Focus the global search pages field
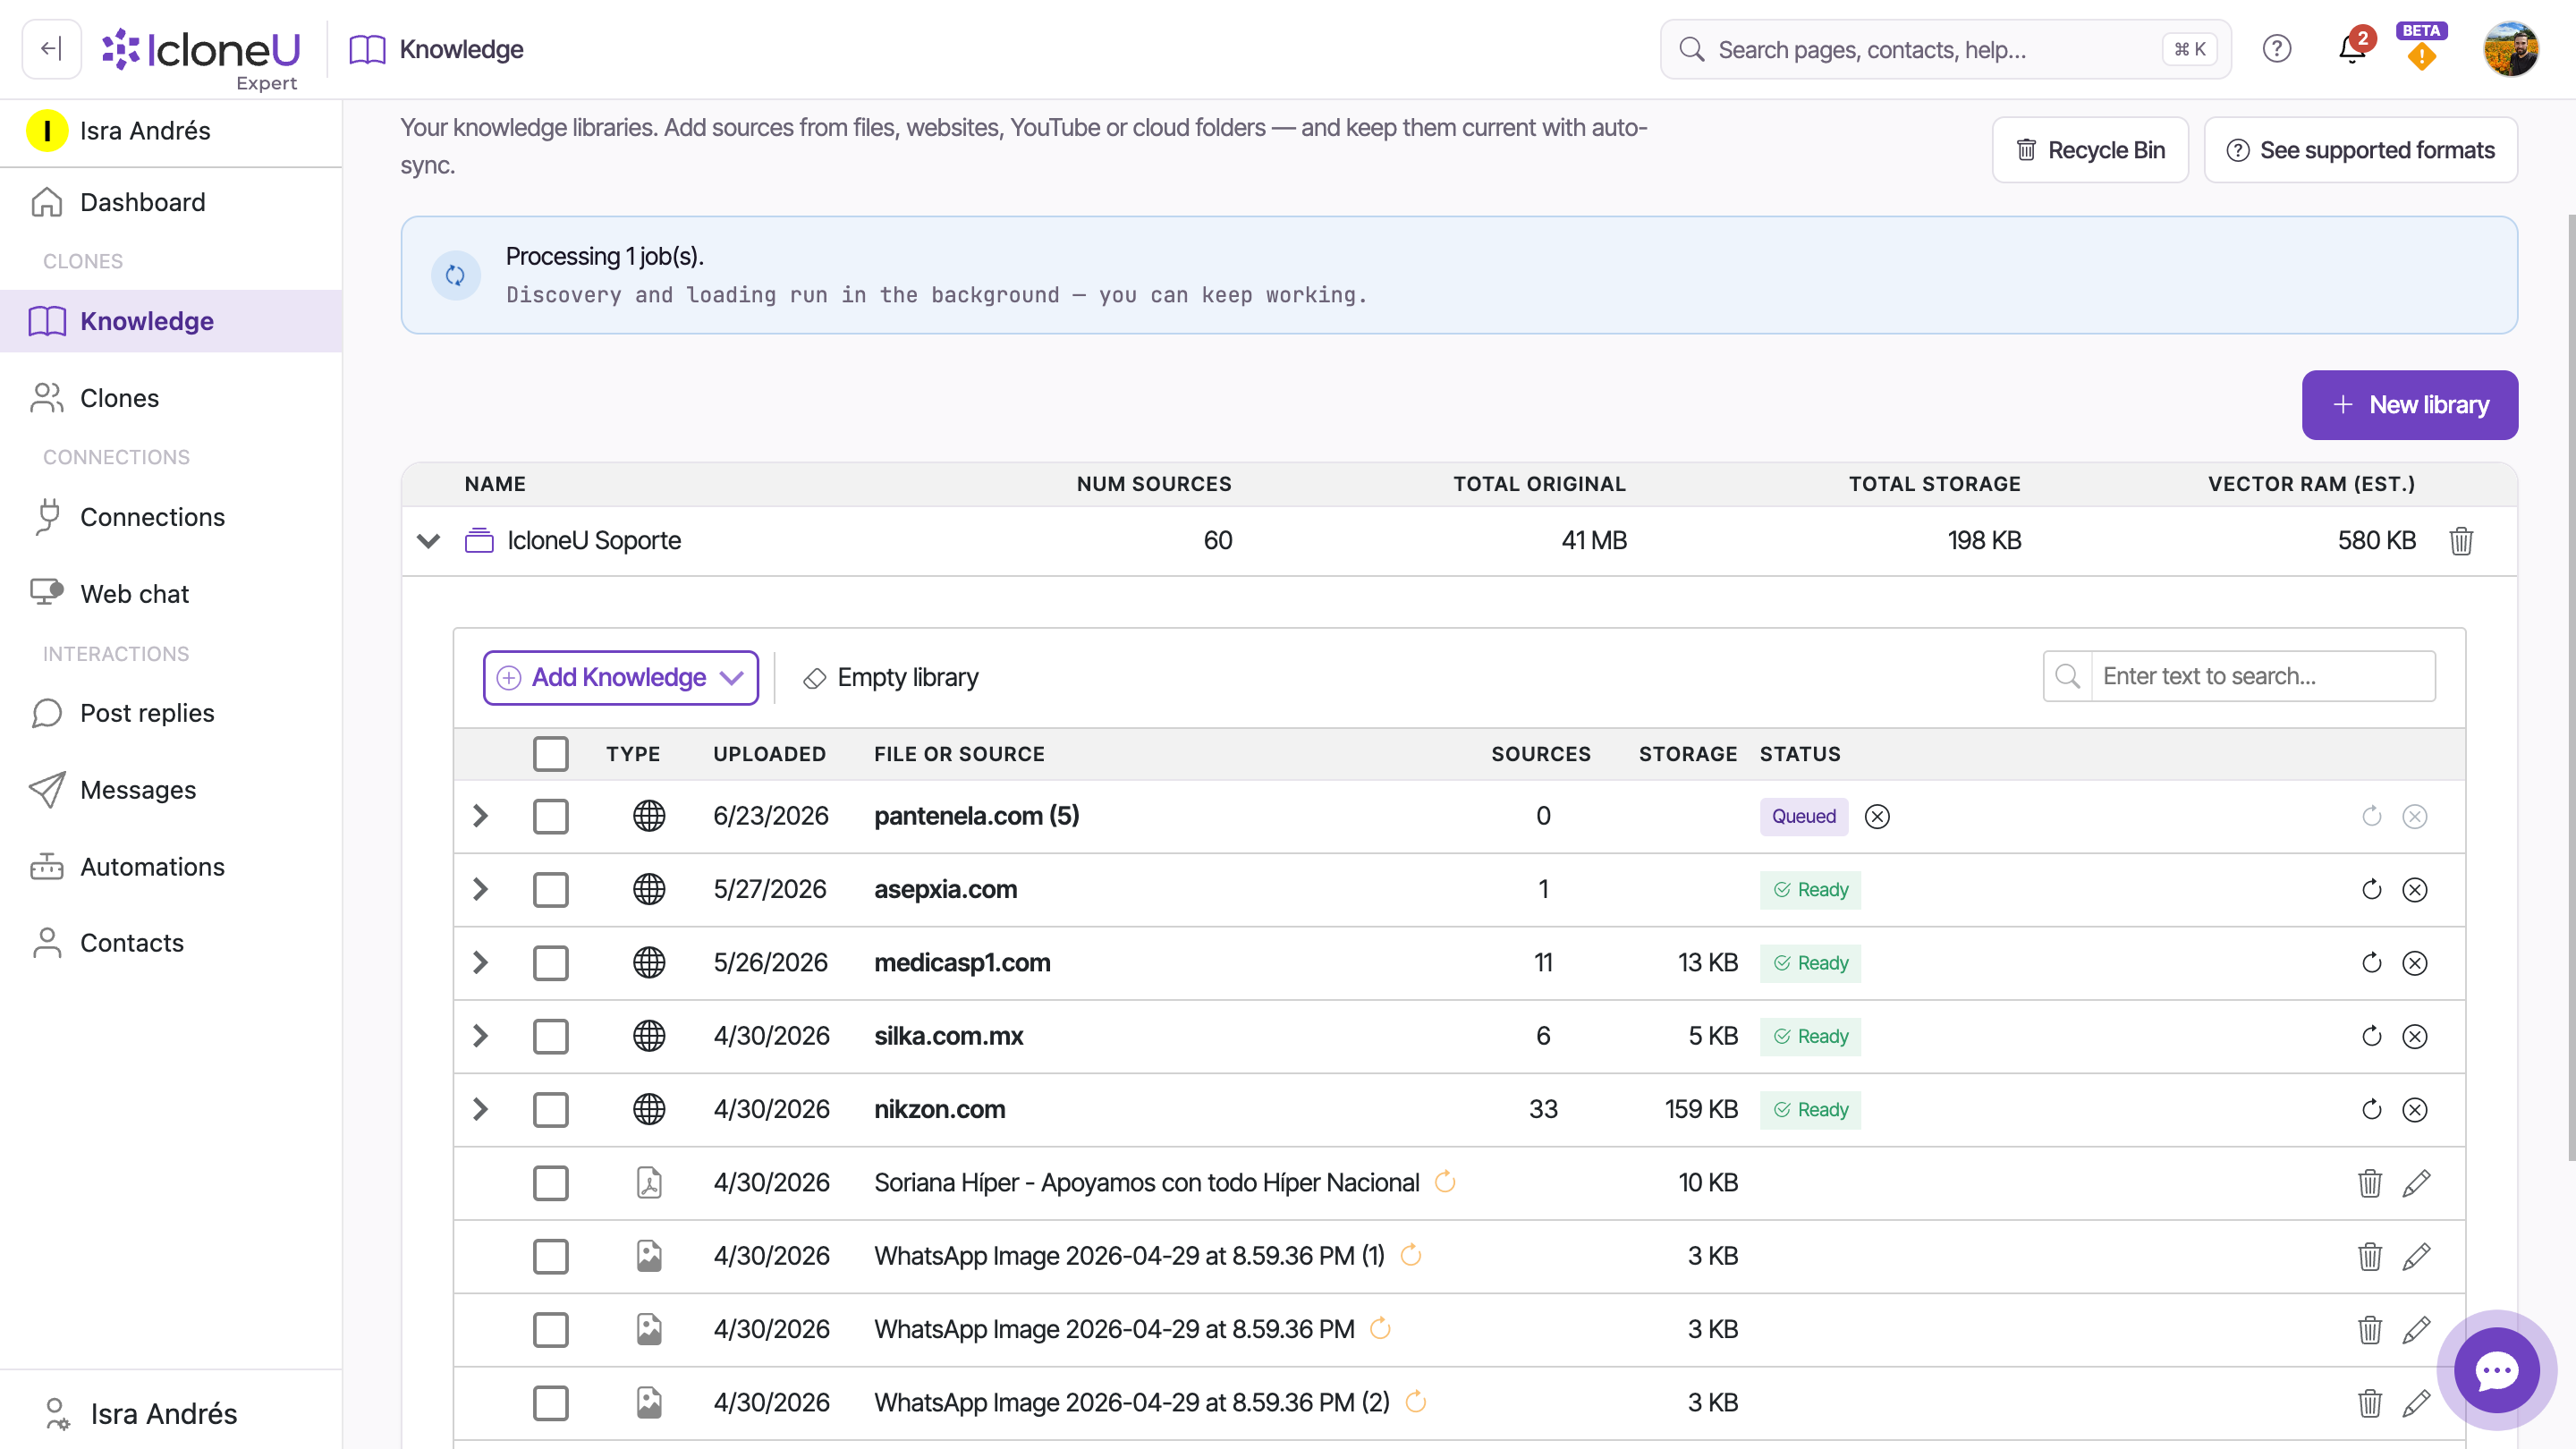Screen dimensions: 2576x1449 [1945, 49]
